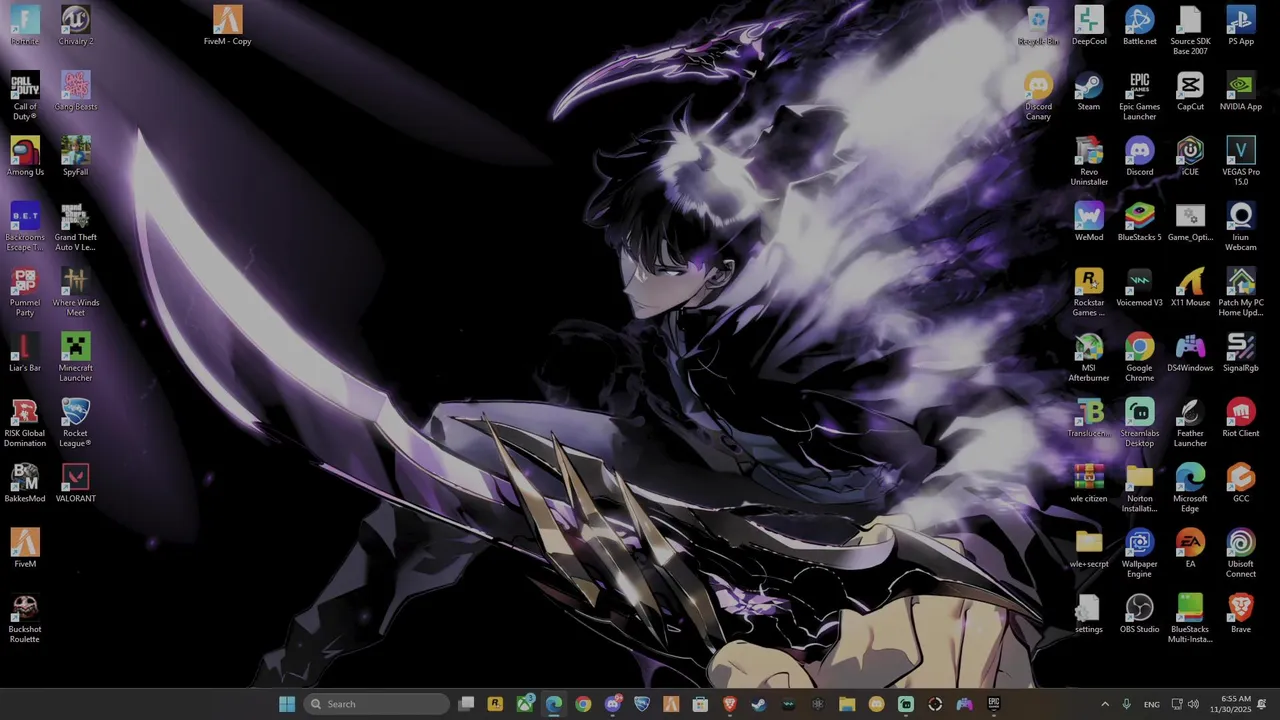Select the VALORANT desktop icon
Image resolution: width=1280 pixels, height=720 pixels.
click(x=76, y=483)
